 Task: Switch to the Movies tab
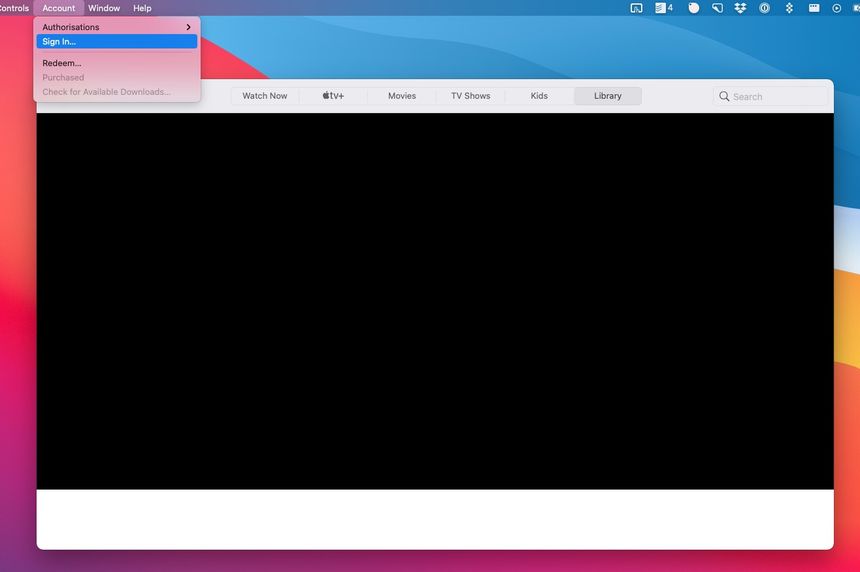(x=402, y=96)
